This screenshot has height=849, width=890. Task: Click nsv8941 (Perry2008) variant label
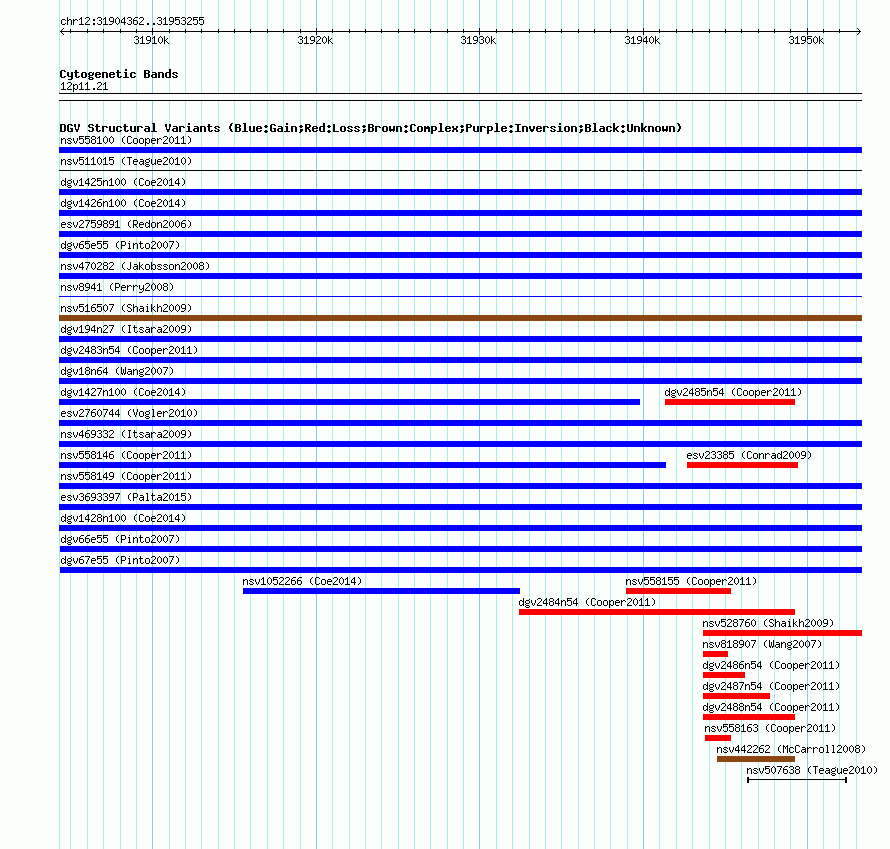click(x=117, y=287)
